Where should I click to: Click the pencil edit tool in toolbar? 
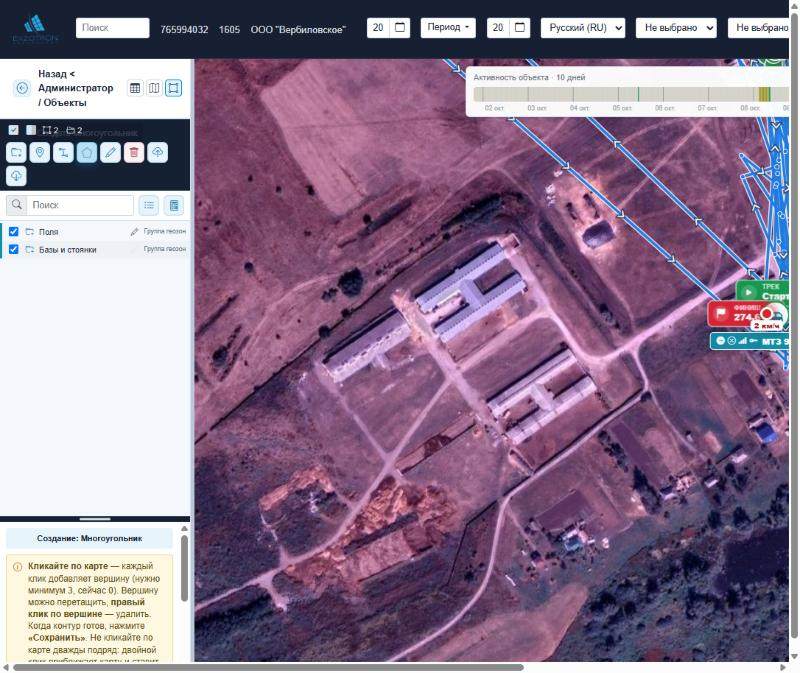click(x=110, y=153)
